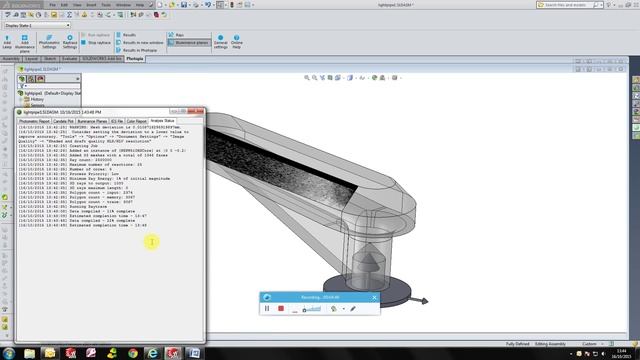Click Stop raytrace
640x360 pixels.
pyautogui.click(x=96, y=42)
